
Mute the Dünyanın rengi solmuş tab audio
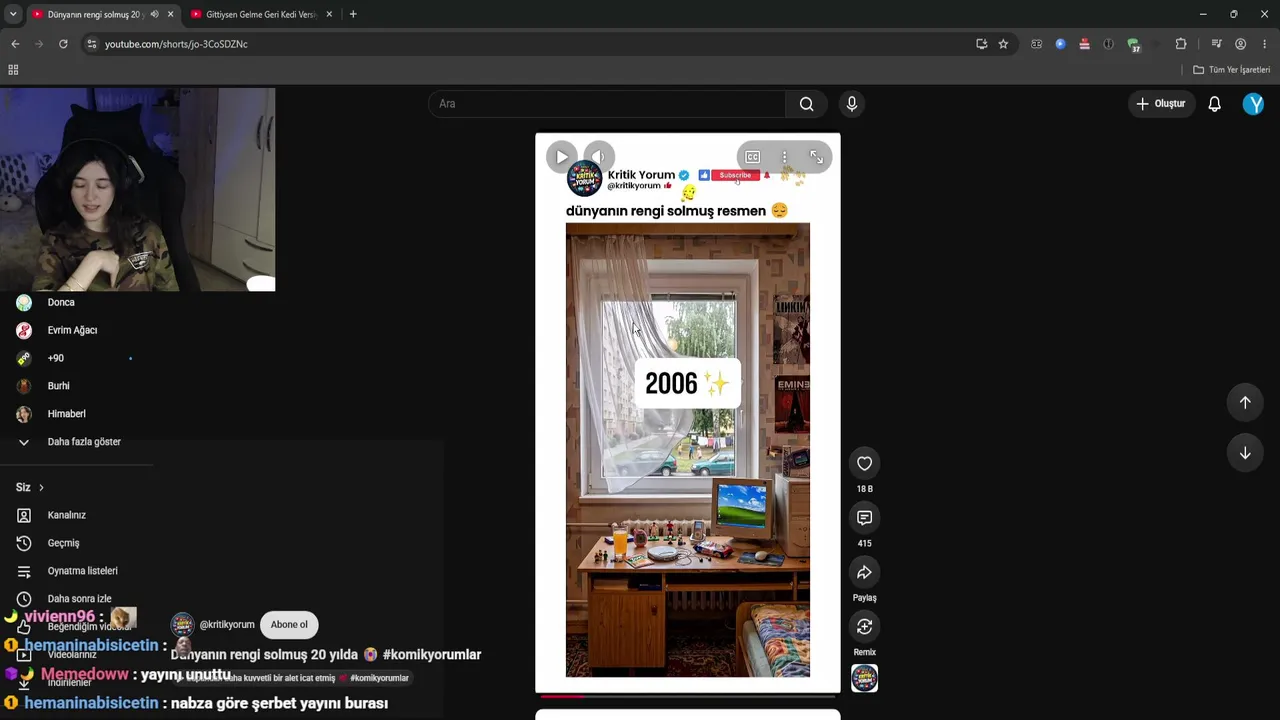154,14
